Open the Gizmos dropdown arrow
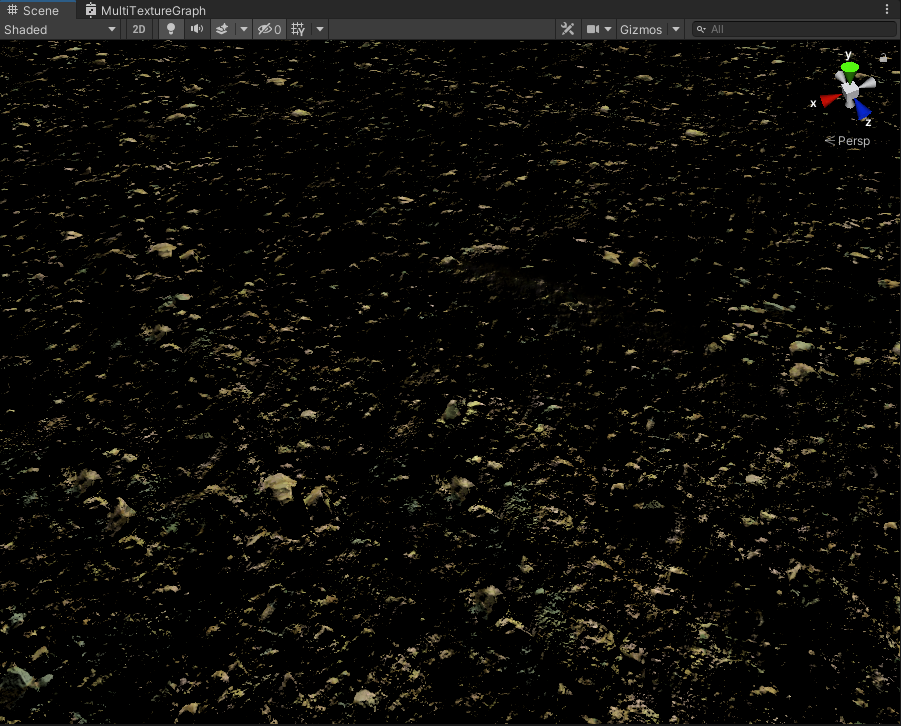 pos(675,29)
